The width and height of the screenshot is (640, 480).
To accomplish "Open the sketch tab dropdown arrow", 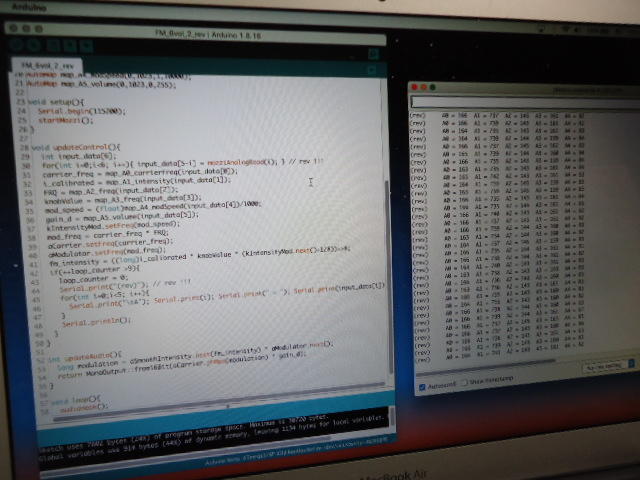I will (x=372, y=70).
